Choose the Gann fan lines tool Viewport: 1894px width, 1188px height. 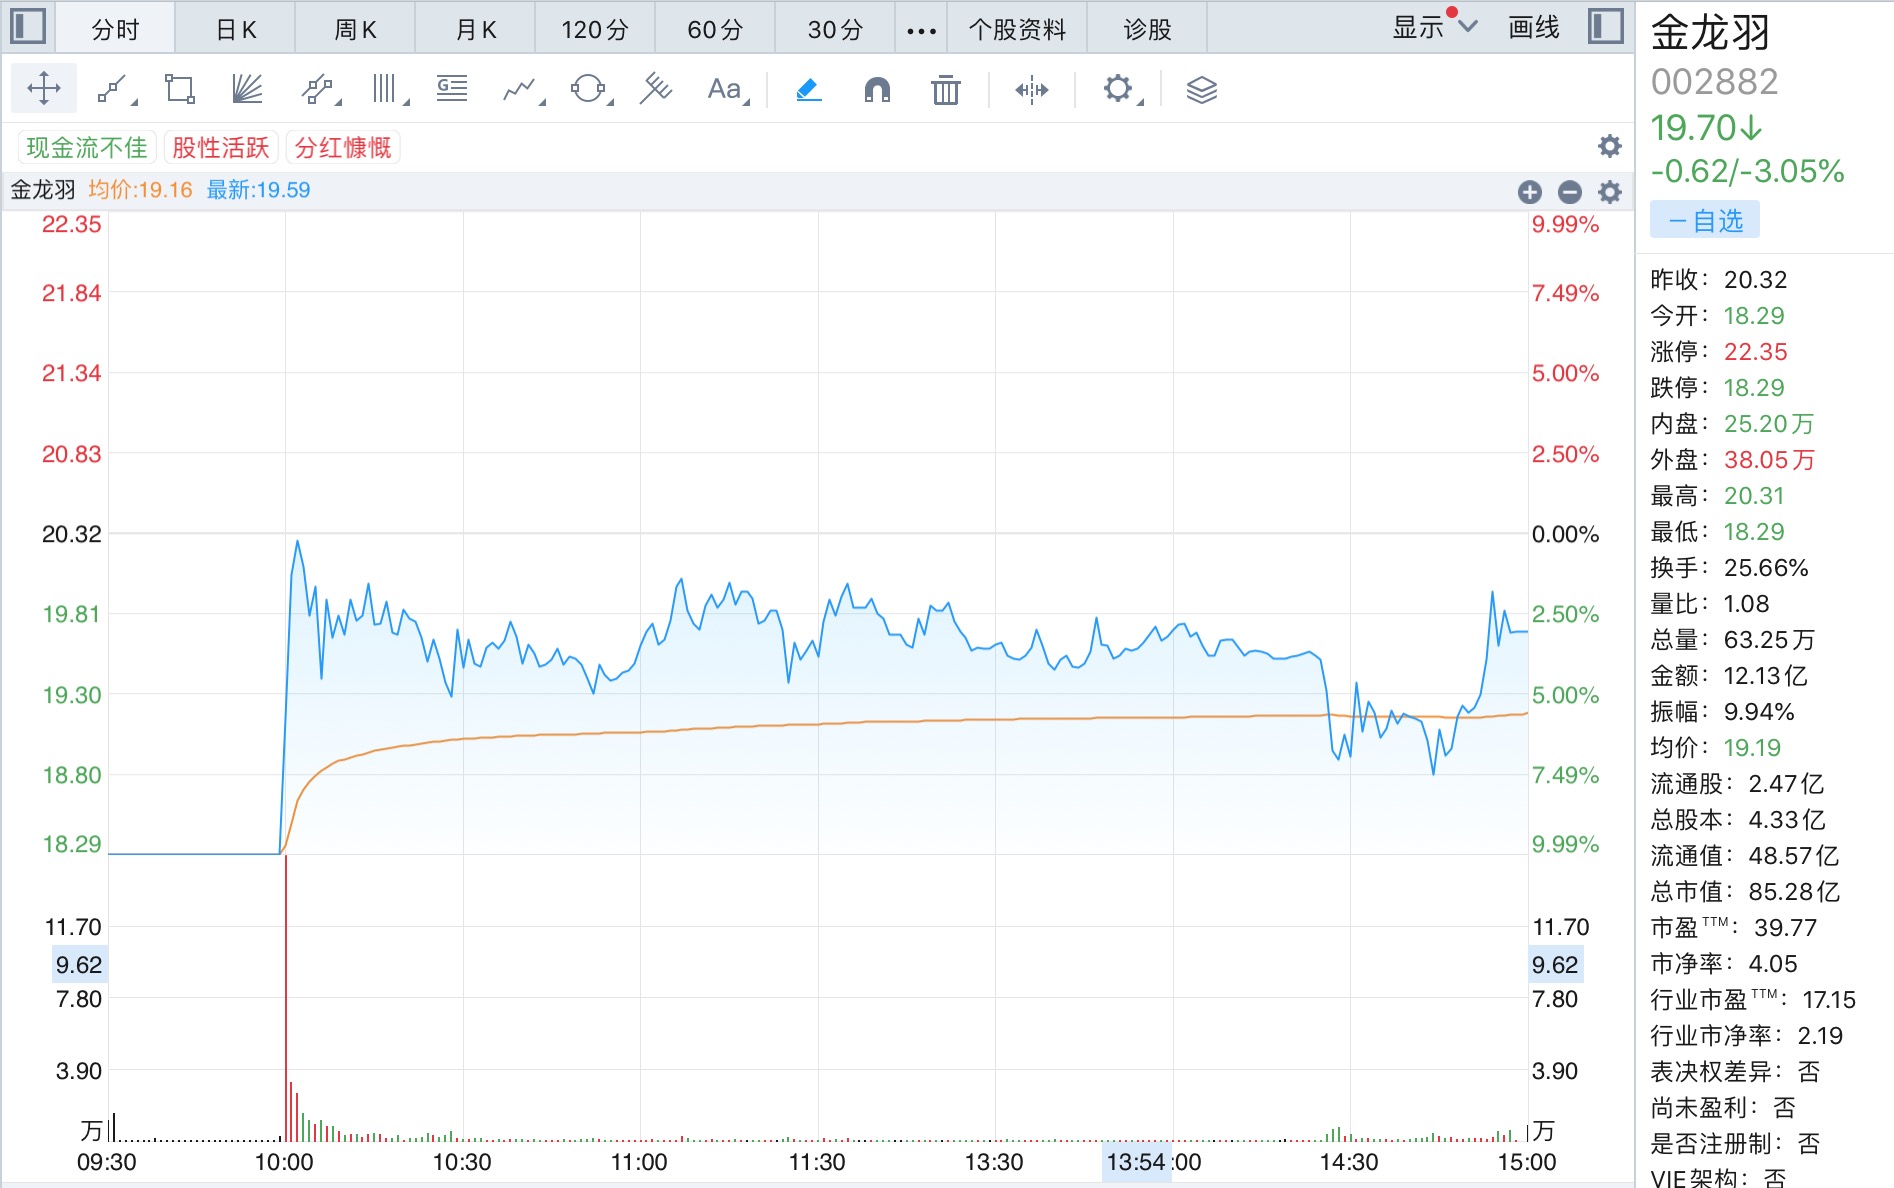tap(247, 90)
